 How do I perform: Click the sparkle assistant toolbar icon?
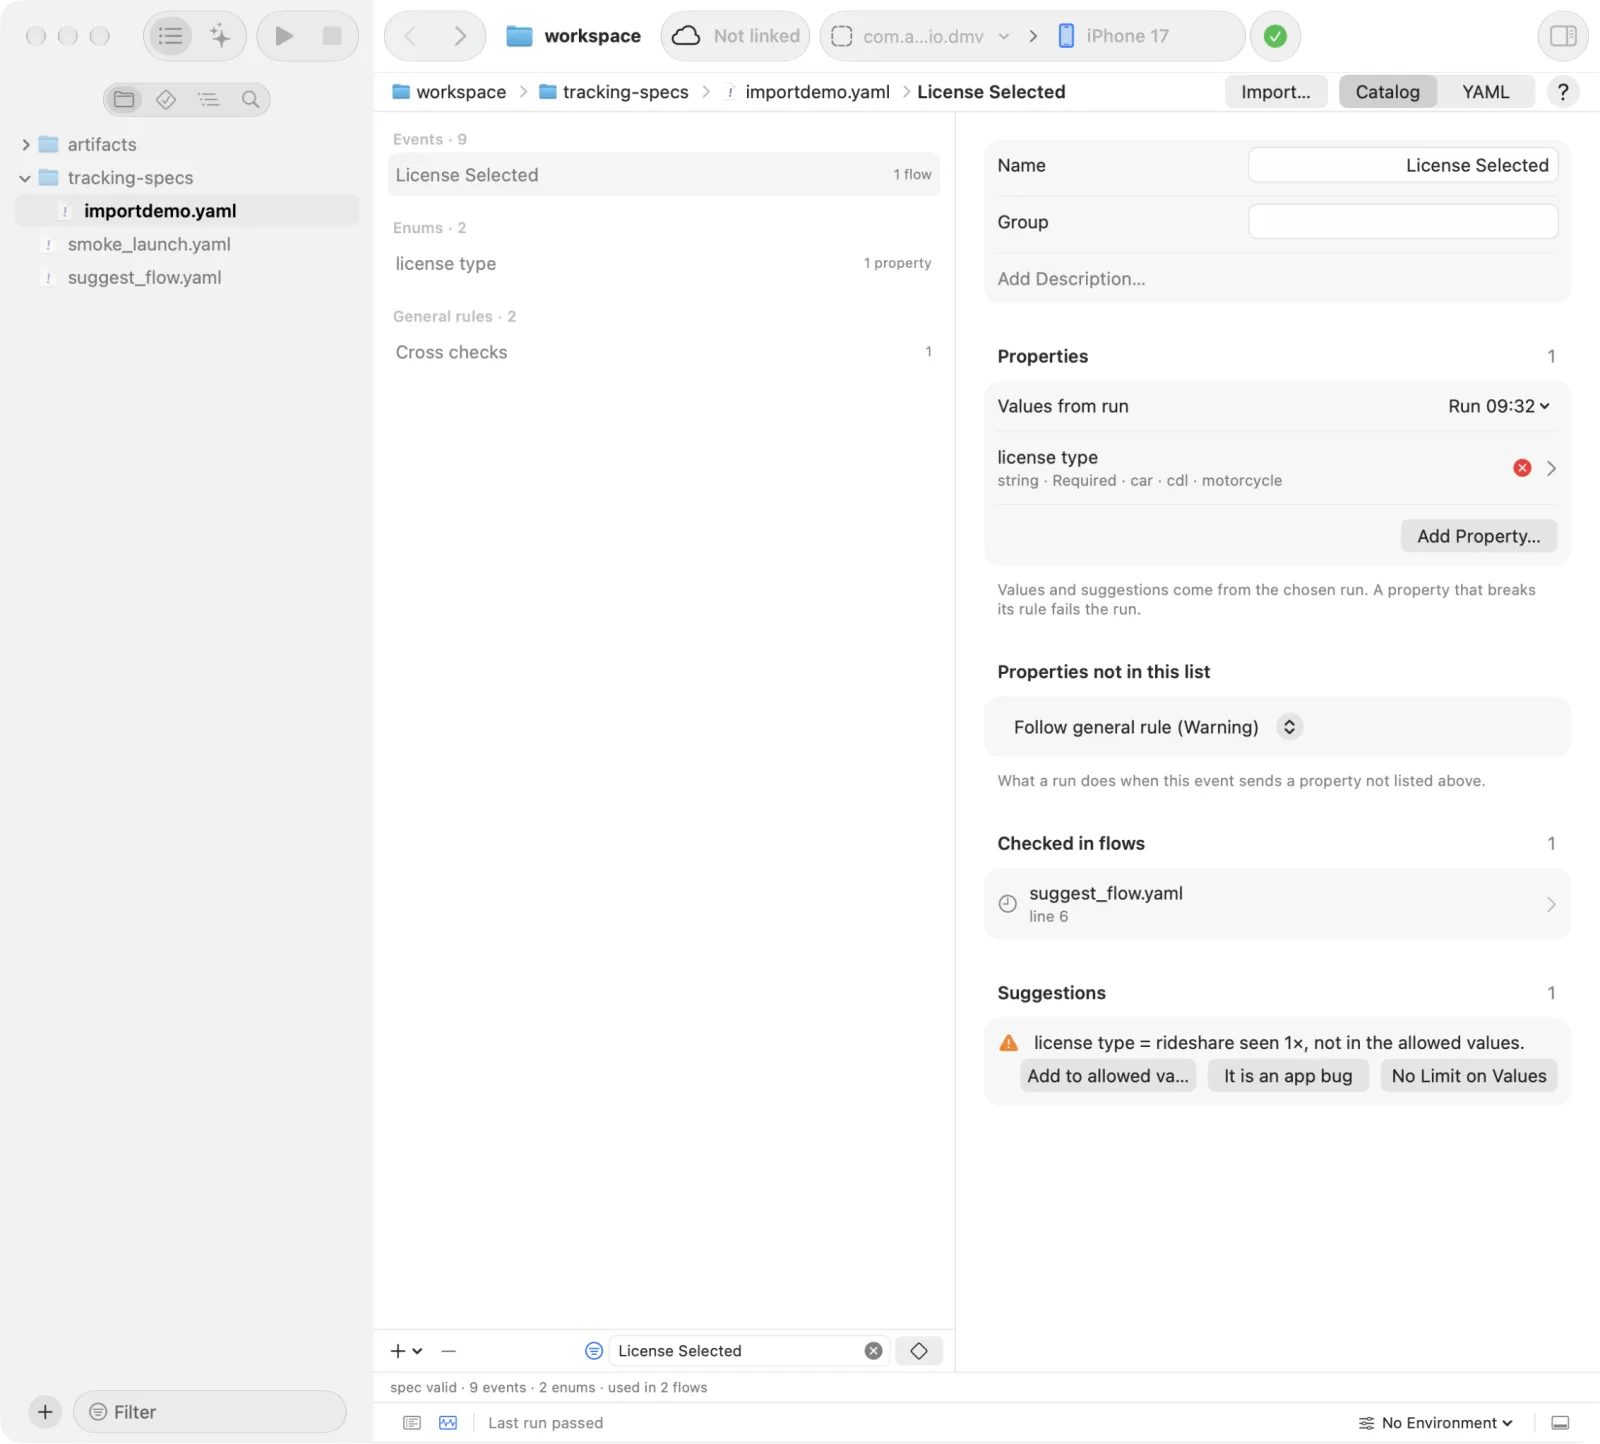point(220,36)
